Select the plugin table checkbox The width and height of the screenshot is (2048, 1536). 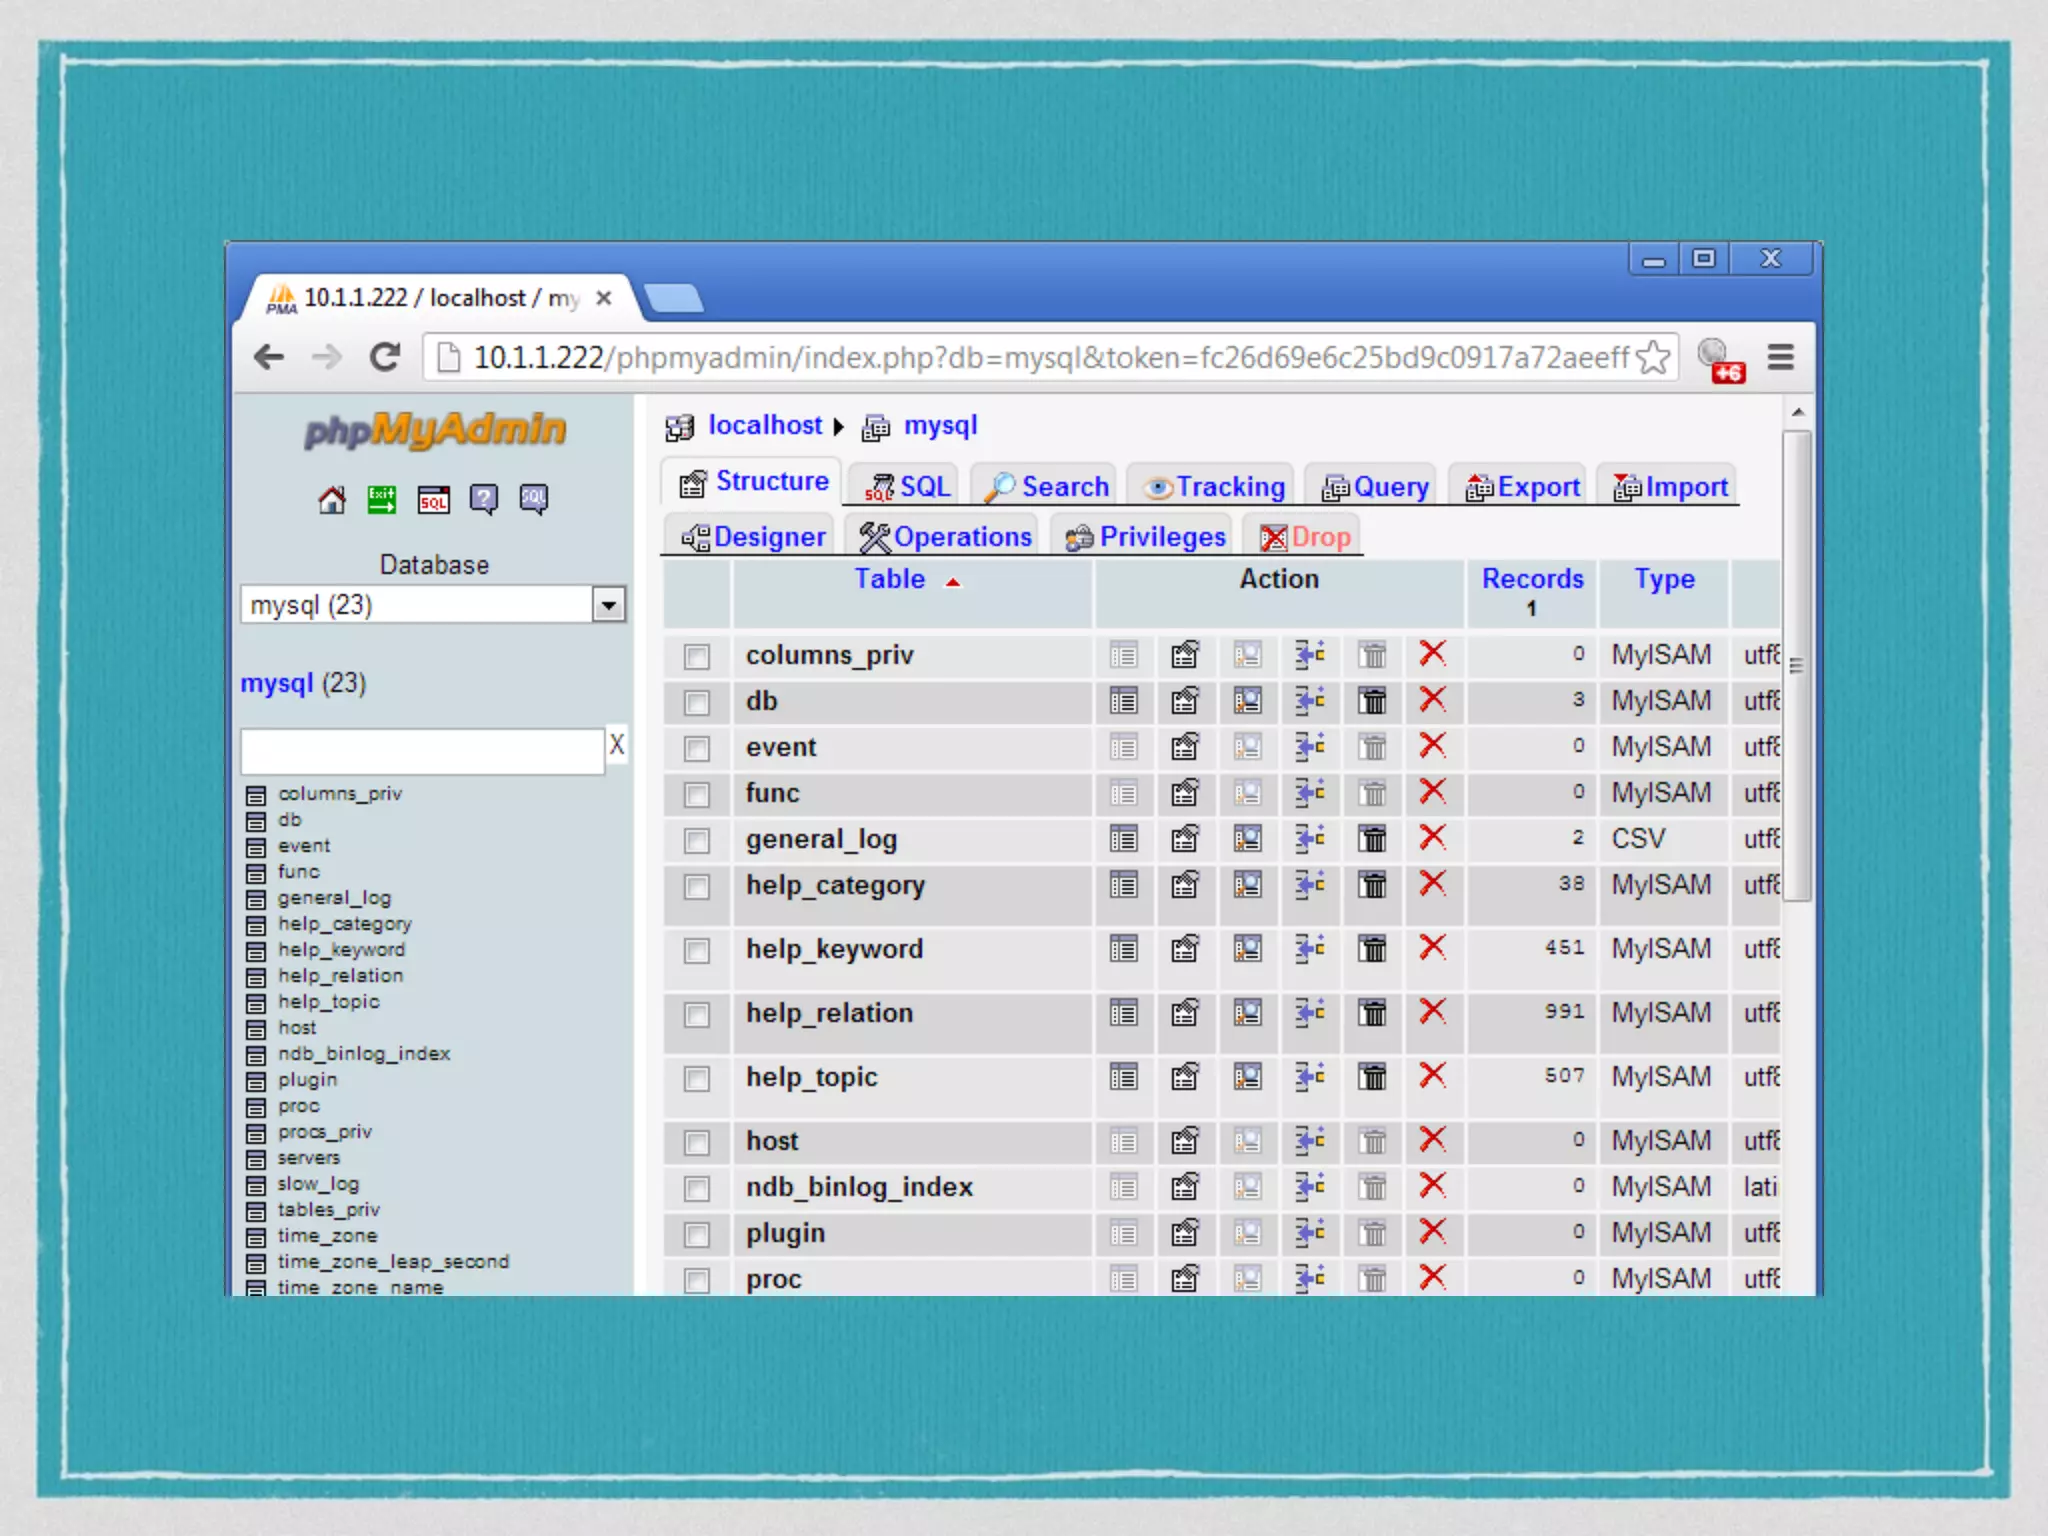coord(697,1235)
